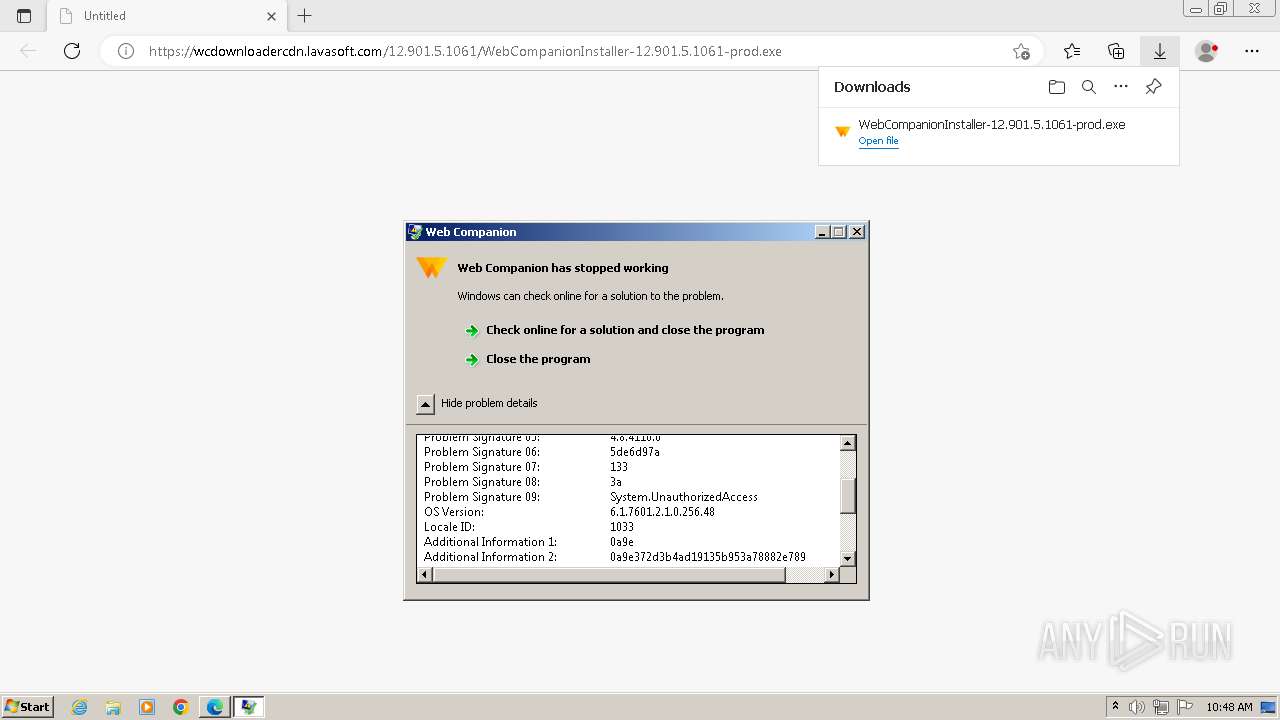Open the volume control tray icon
1280x720 pixels.
[x=1137, y=707]
